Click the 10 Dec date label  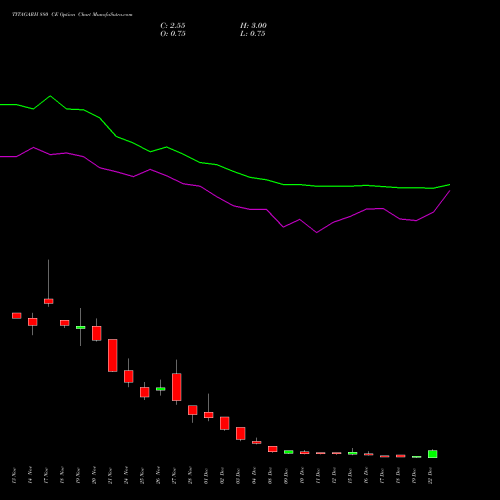coord(302,476)
